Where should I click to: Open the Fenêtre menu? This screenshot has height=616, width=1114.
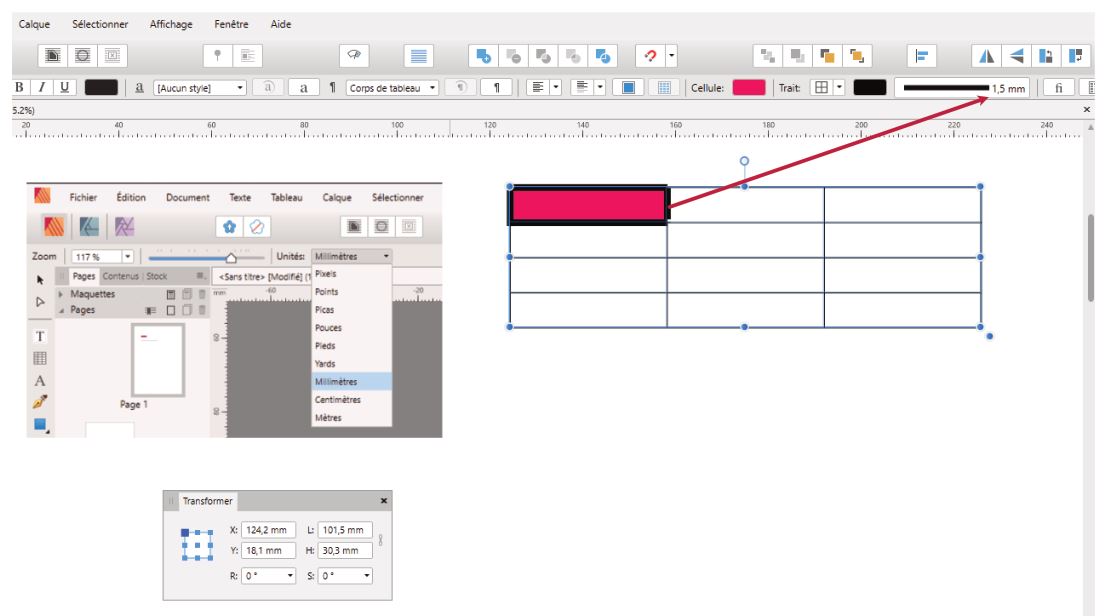(232, 24)
